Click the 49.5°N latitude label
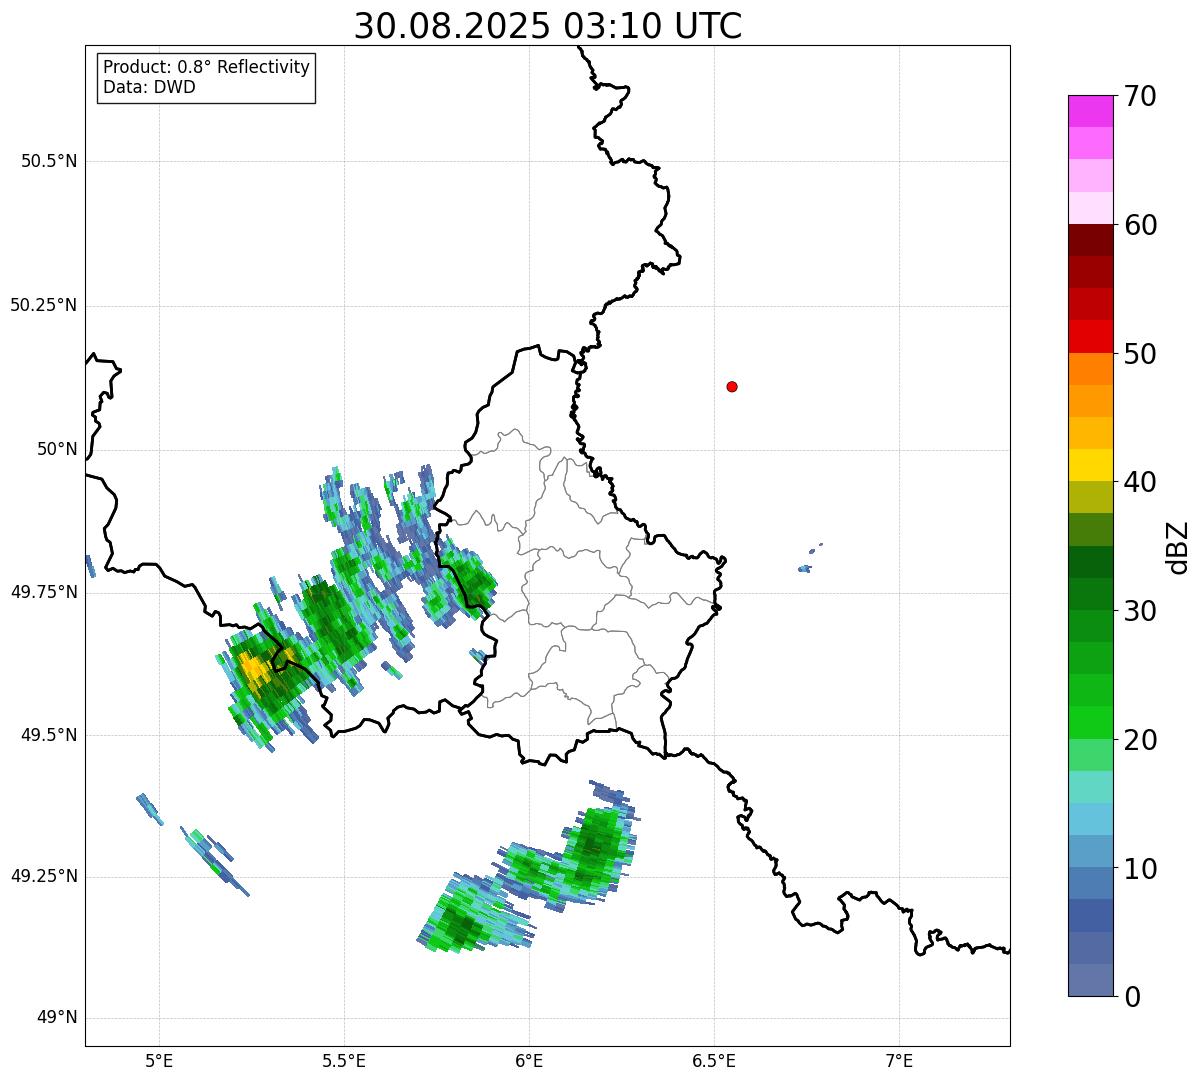 [49, 735]
